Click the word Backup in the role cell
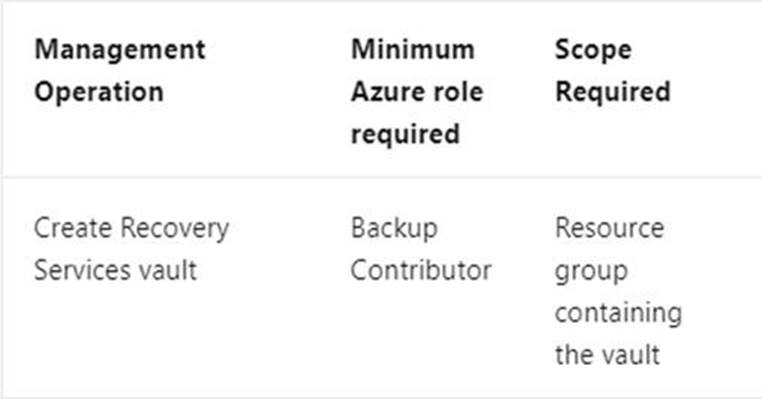The width and height of the screenshot is (762, 399). tap(394, 228)
